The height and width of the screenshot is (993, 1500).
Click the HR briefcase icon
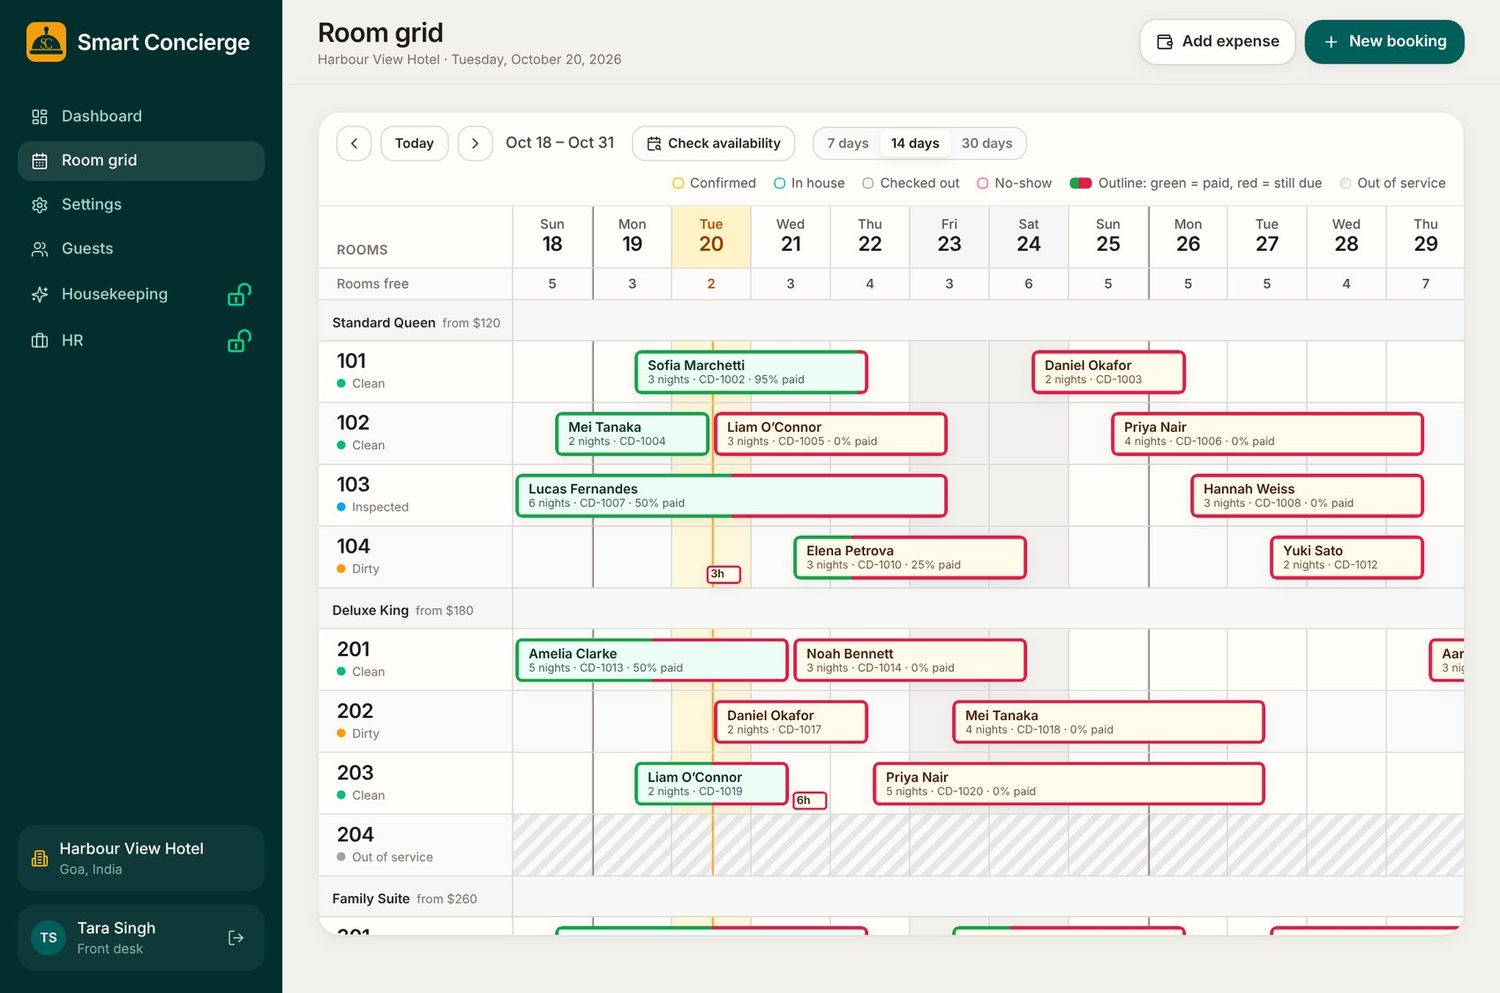(x=40, y=341)
